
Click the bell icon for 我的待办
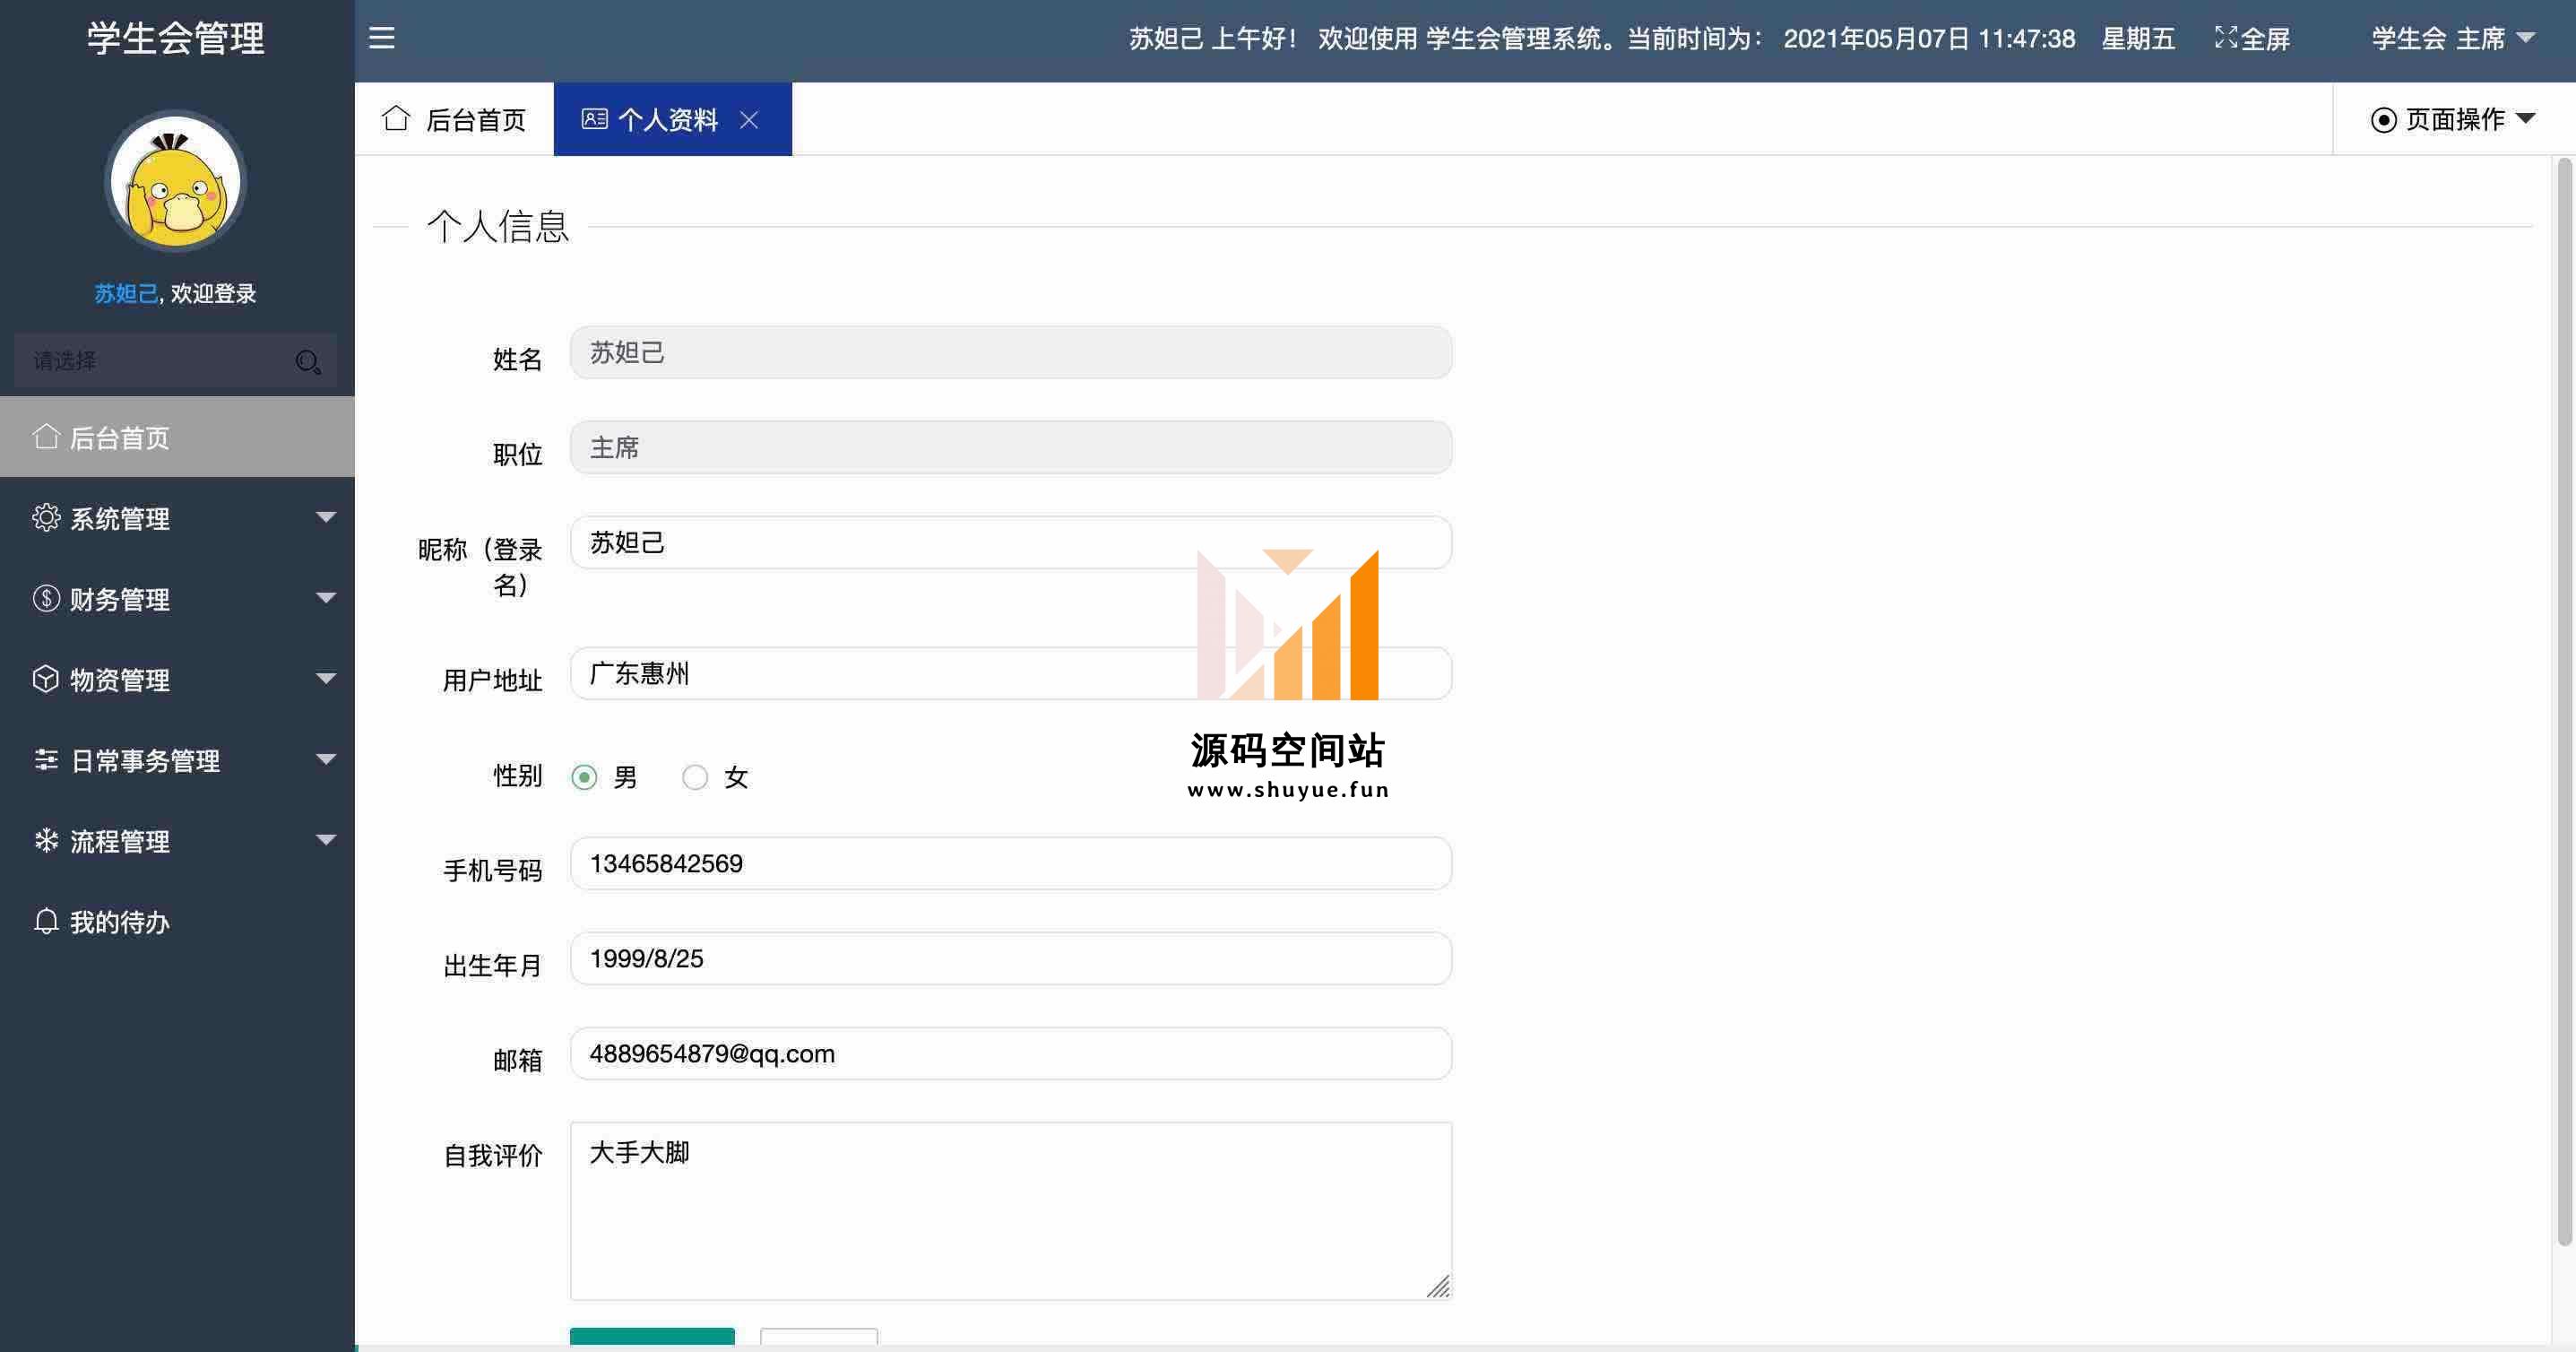click(46, 921)
